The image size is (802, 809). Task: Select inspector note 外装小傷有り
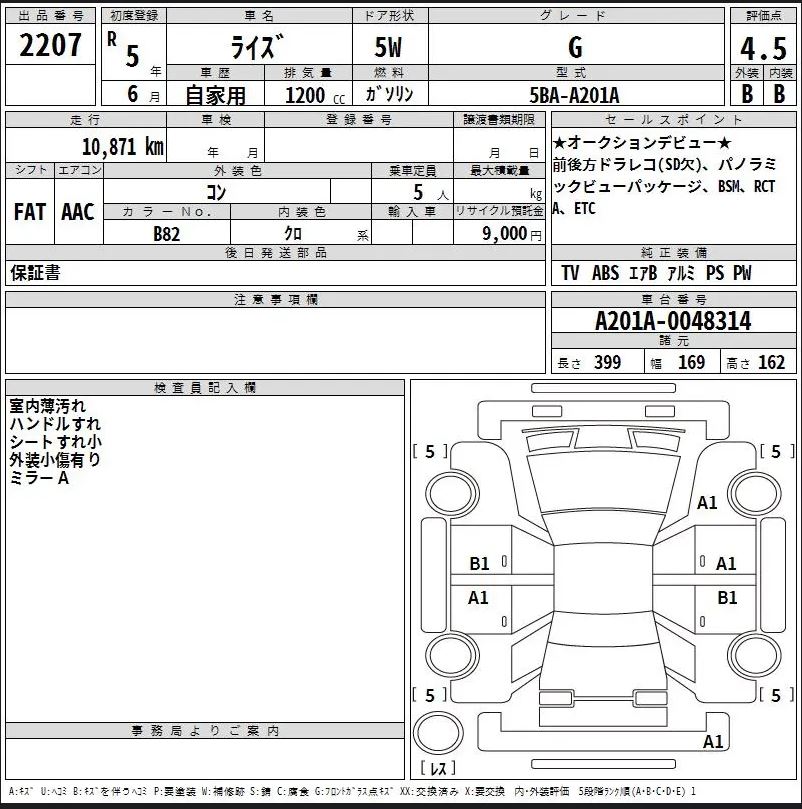tap(55, 460)
